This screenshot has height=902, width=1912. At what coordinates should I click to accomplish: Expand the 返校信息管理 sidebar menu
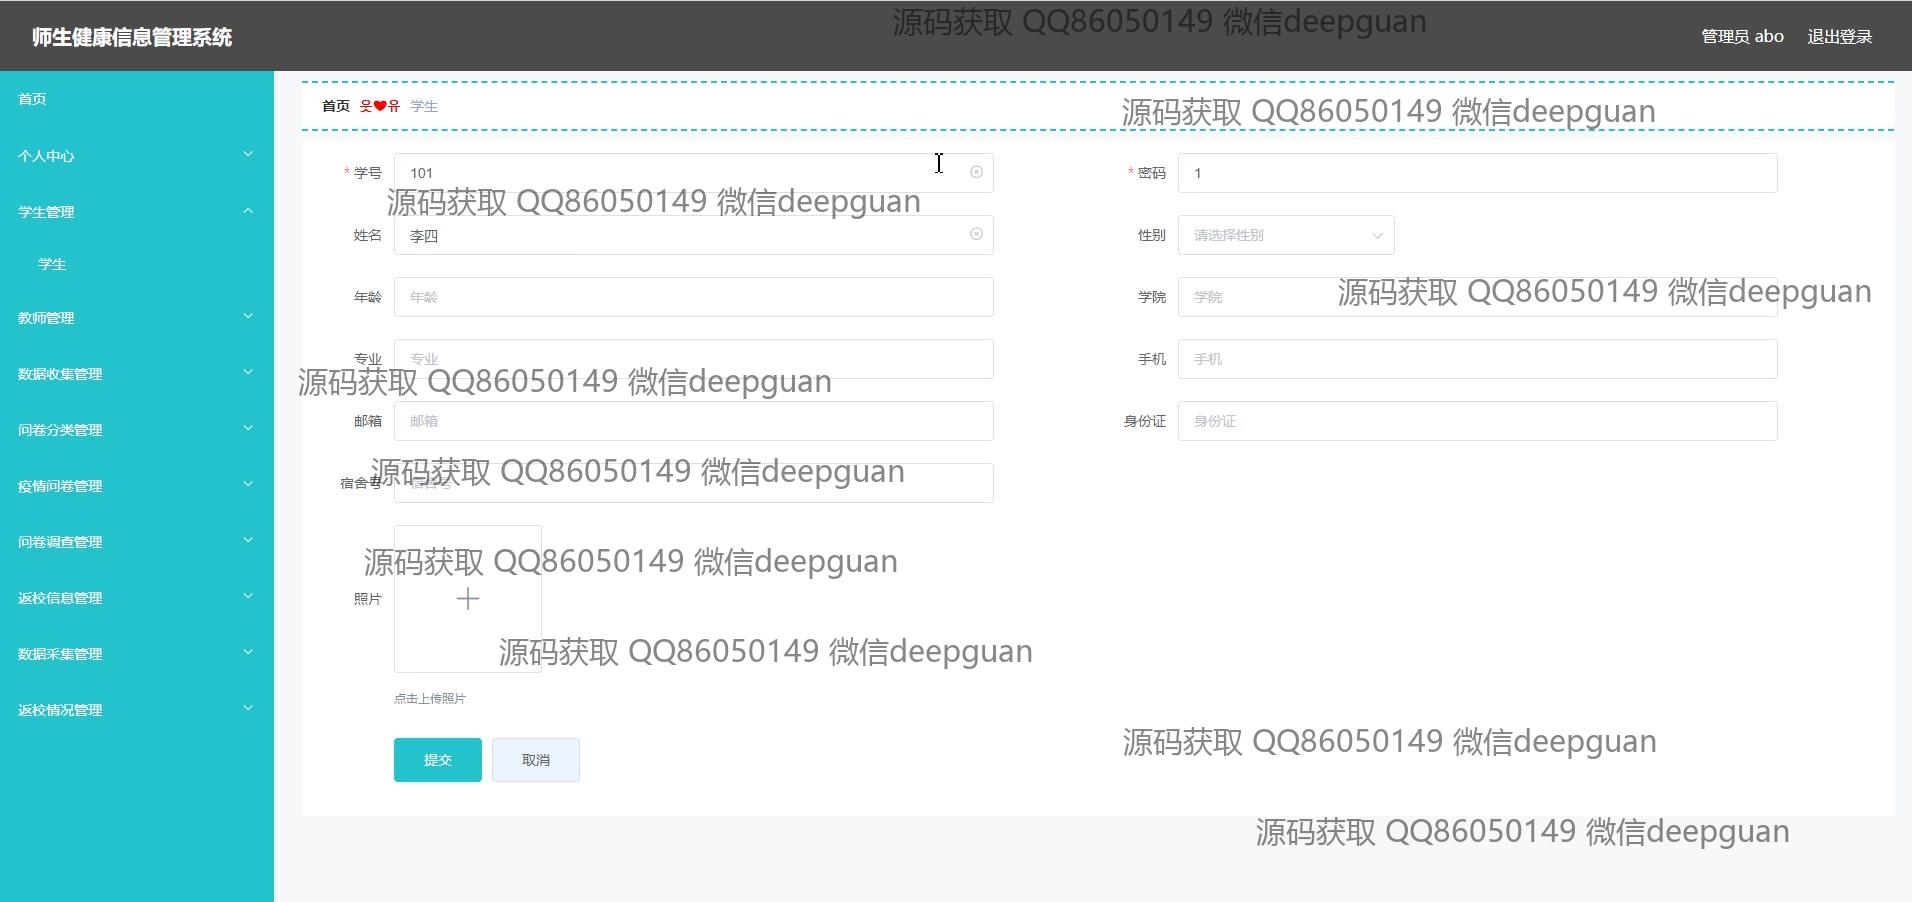[x=137, y=597]
